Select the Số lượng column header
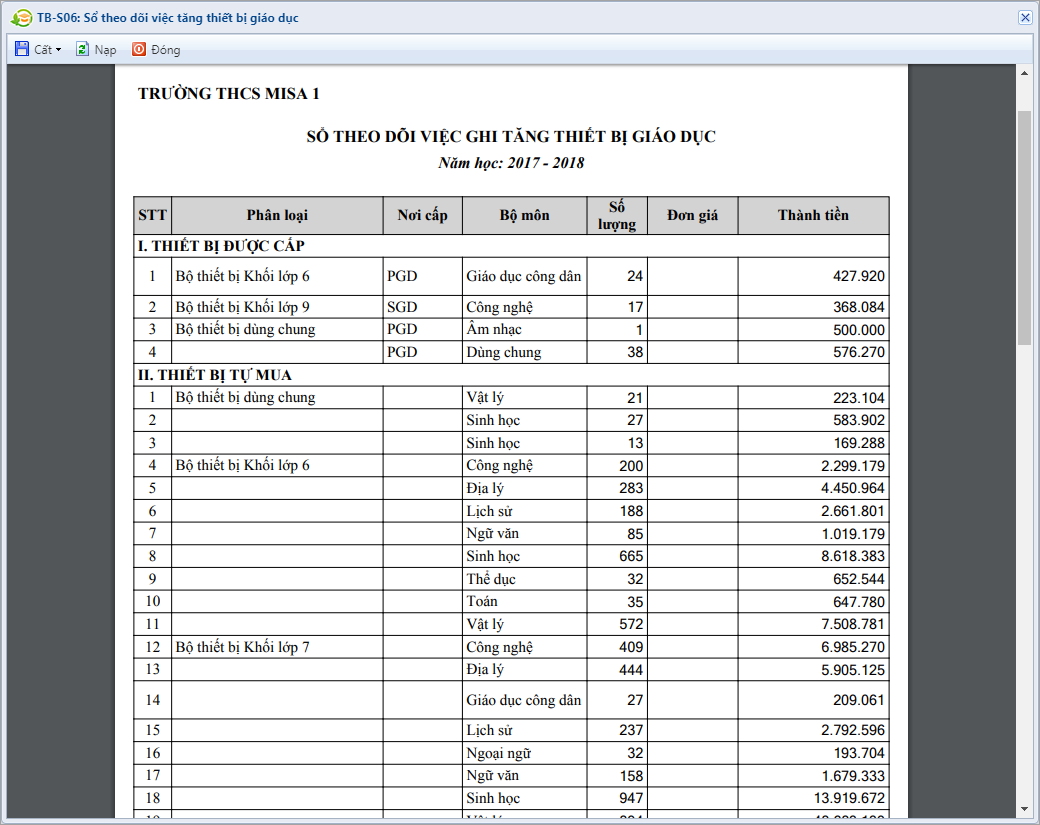Screen dimensions: 1040x825 click(617, 216)
